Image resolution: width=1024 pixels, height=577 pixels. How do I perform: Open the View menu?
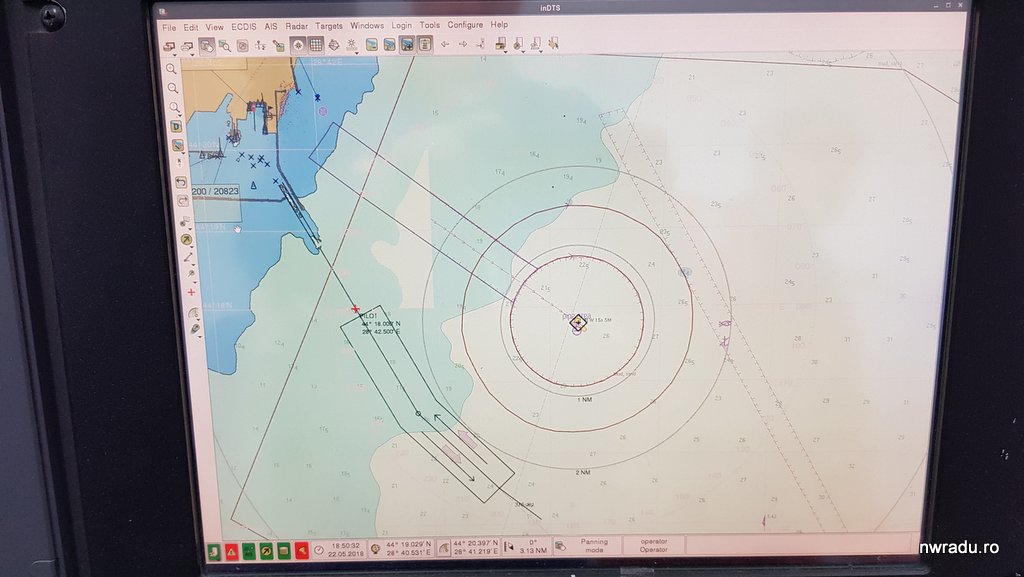[x=214, y=27]
